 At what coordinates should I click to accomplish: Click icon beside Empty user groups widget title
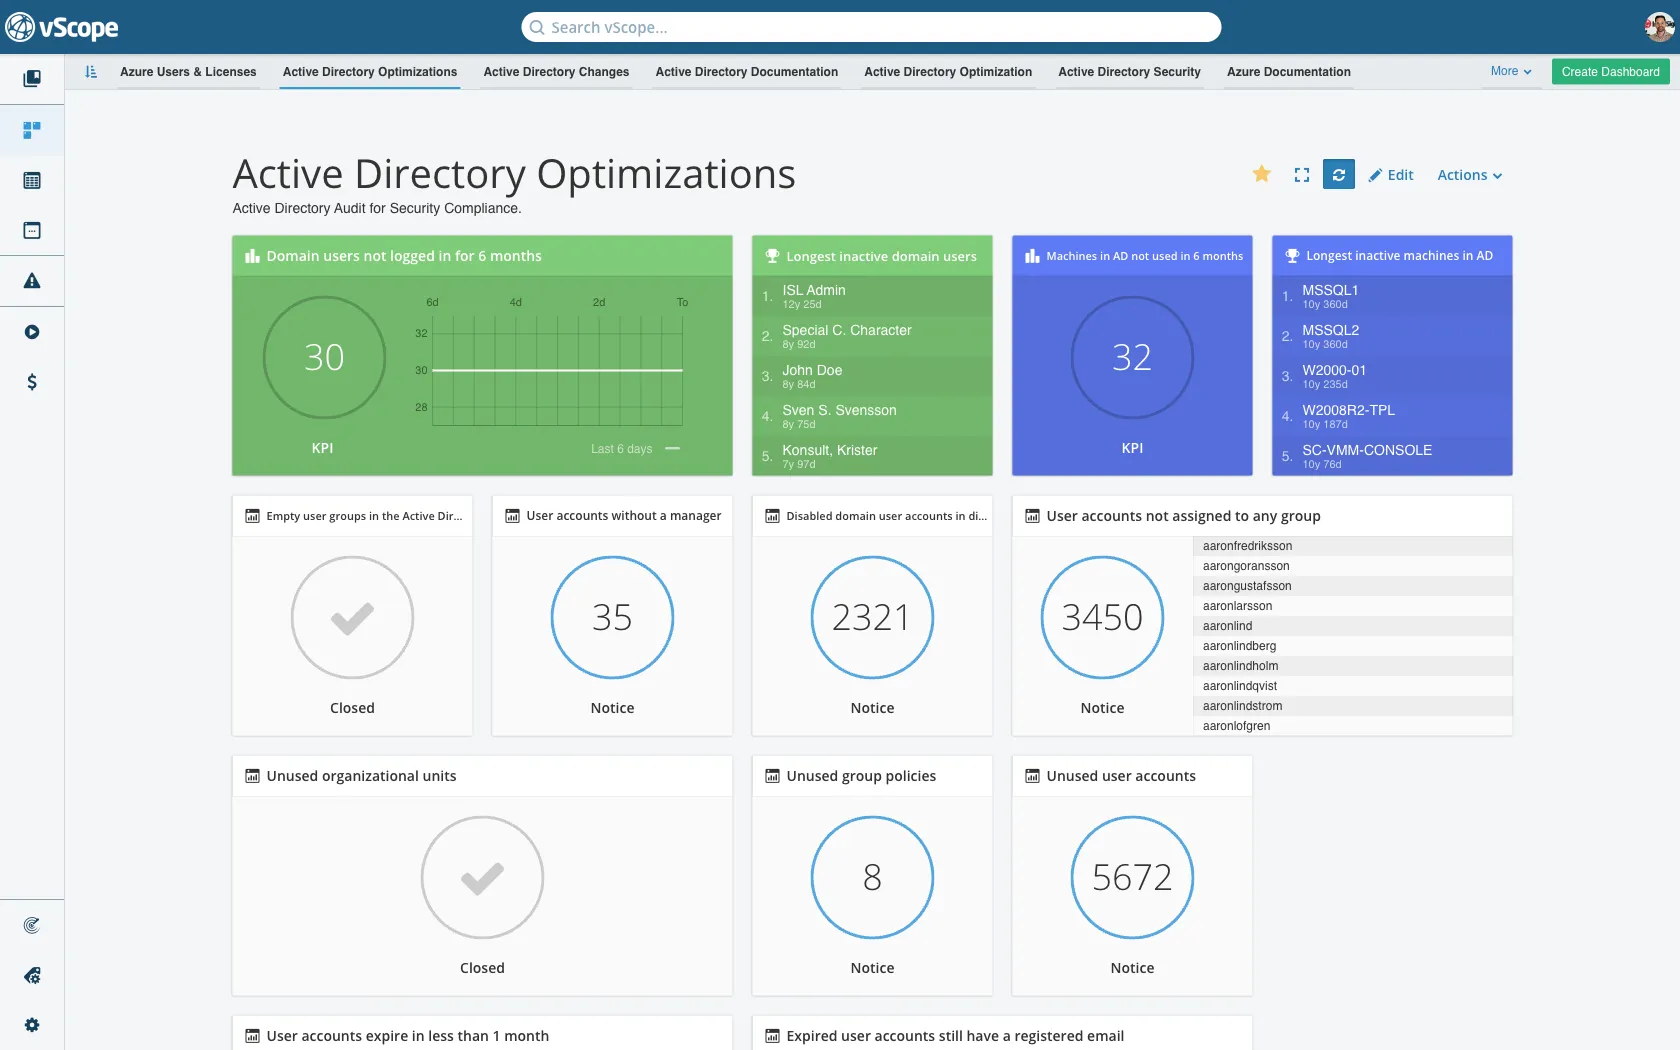click(252, 516)
